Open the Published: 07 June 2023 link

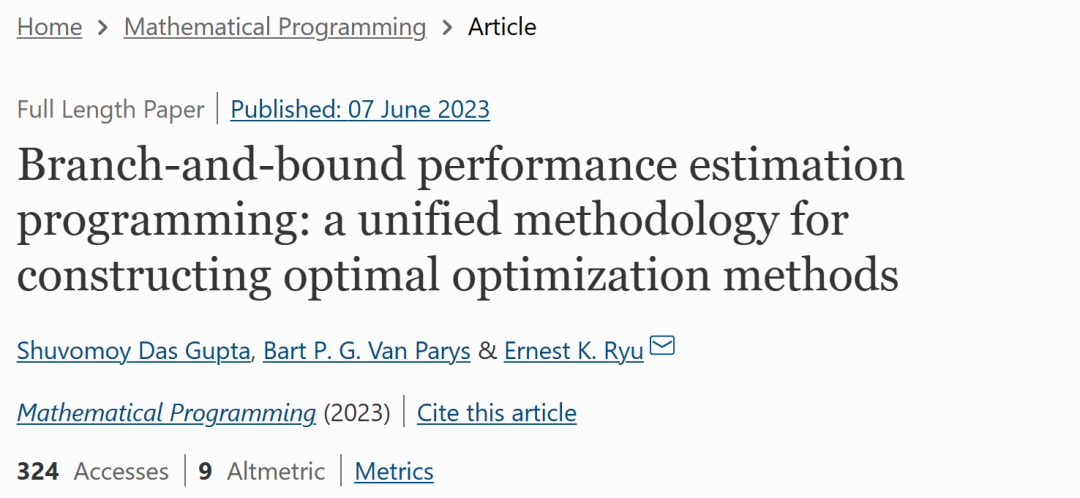(360, 109)
